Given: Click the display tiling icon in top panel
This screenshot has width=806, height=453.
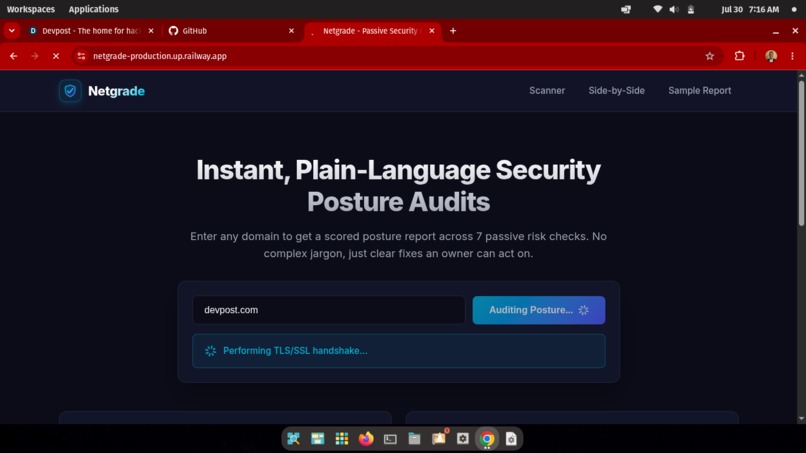Looking at the screenshot, I should point(626,9).
